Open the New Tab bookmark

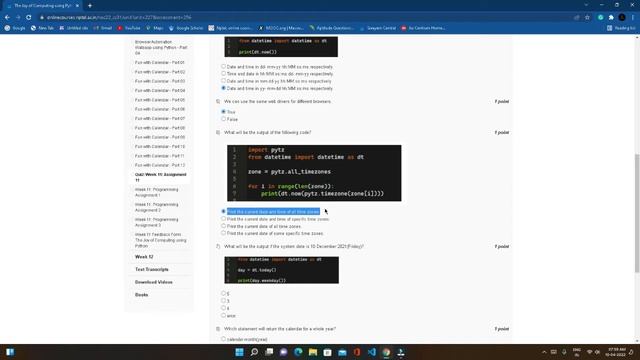pyautogui.click(x=42, y=28)
